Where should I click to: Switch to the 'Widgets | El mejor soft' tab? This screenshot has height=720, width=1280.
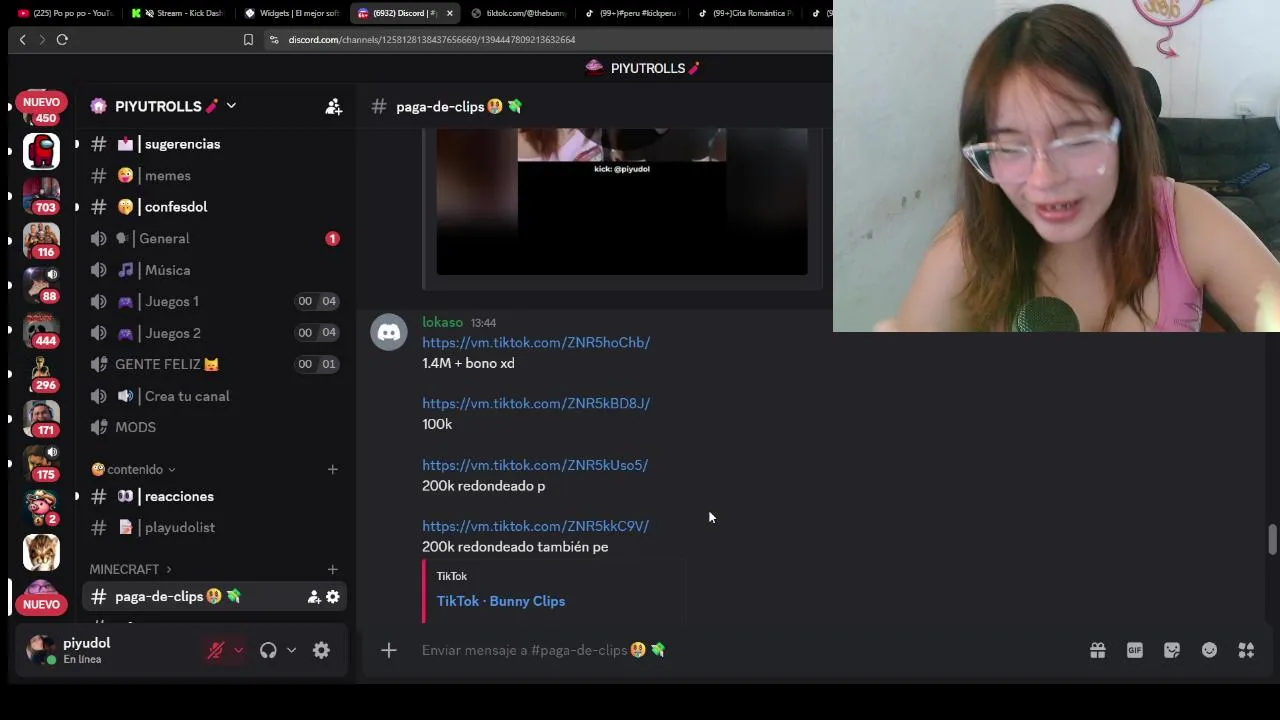pyautogui.click(x=292, y=13)
